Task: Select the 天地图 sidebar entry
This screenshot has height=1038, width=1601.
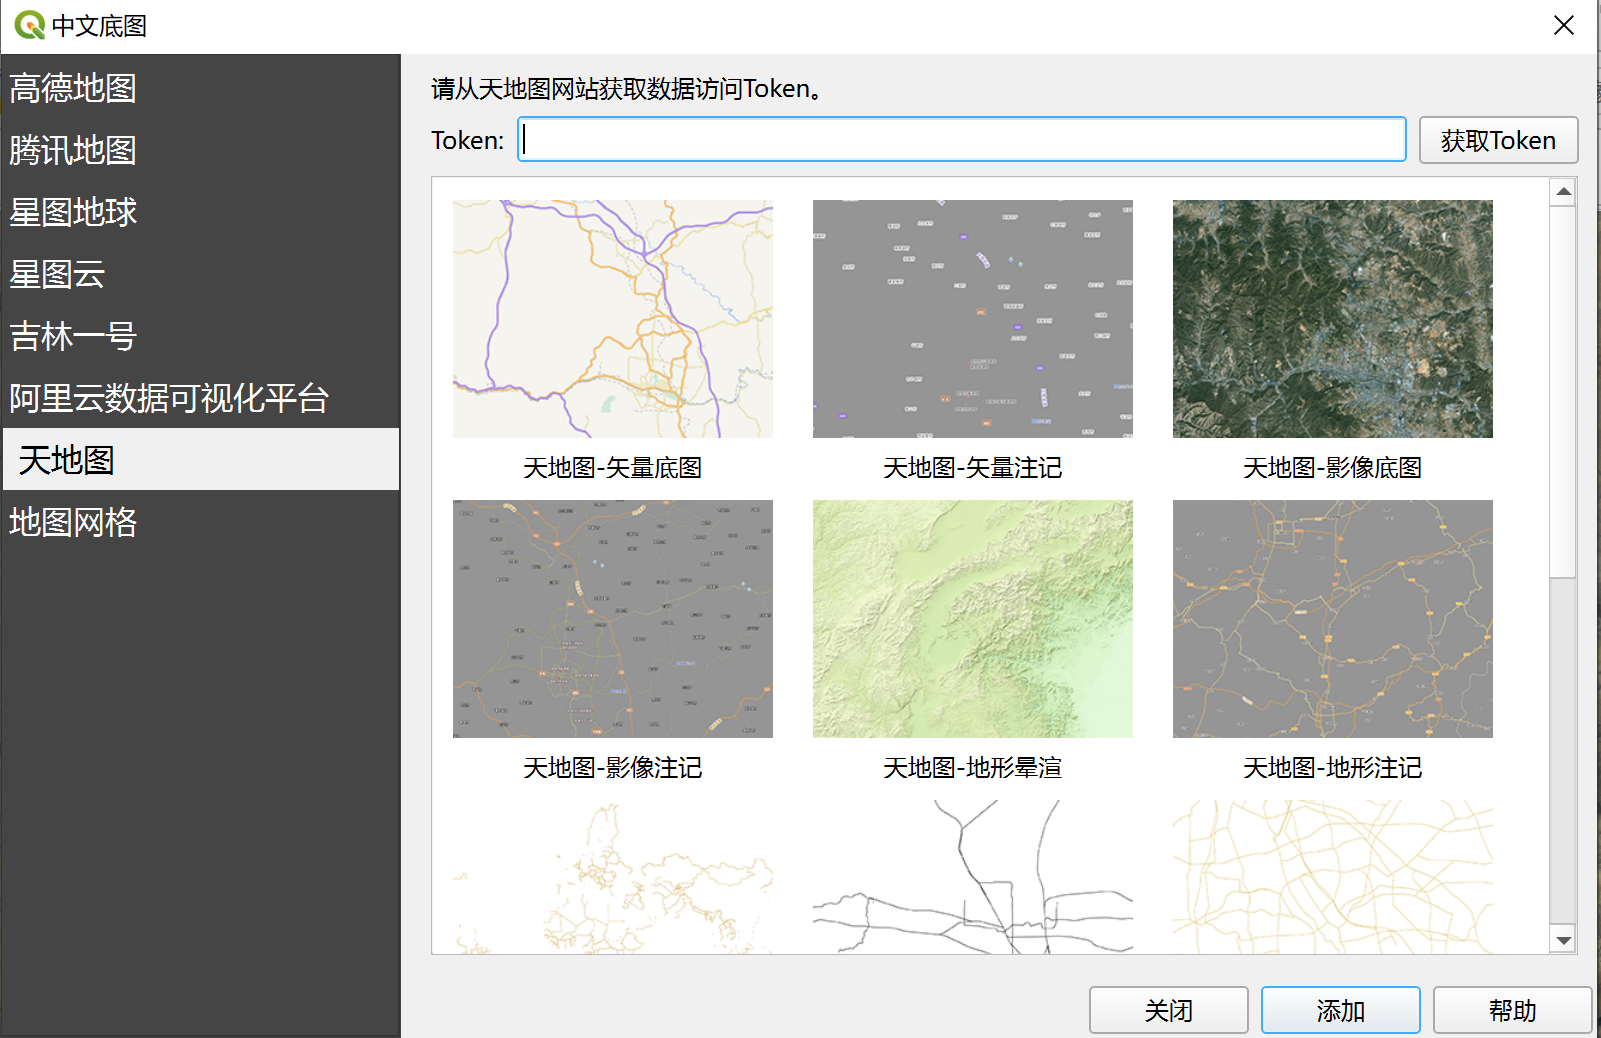Action: 200,459
